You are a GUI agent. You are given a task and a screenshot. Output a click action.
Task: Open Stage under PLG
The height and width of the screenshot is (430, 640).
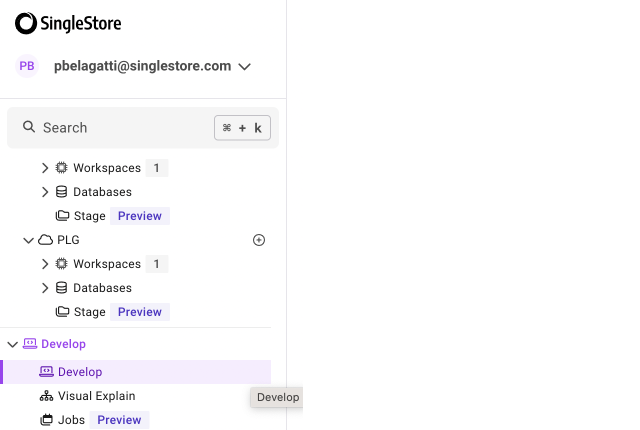pyautogui.click(x=89, y=312)
